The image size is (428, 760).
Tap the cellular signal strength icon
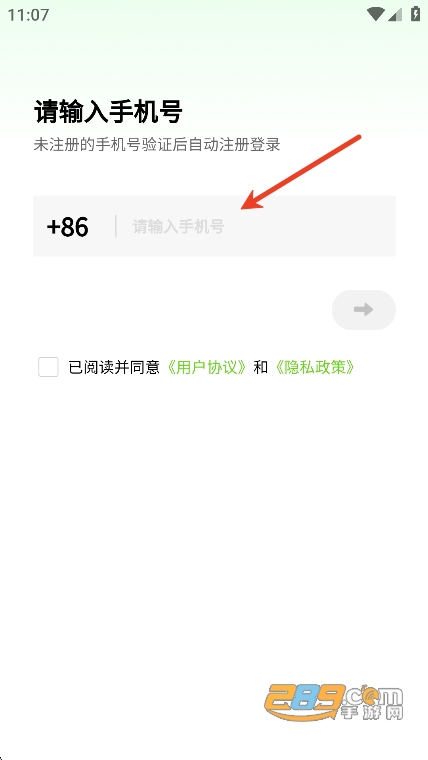click(395, 15)
